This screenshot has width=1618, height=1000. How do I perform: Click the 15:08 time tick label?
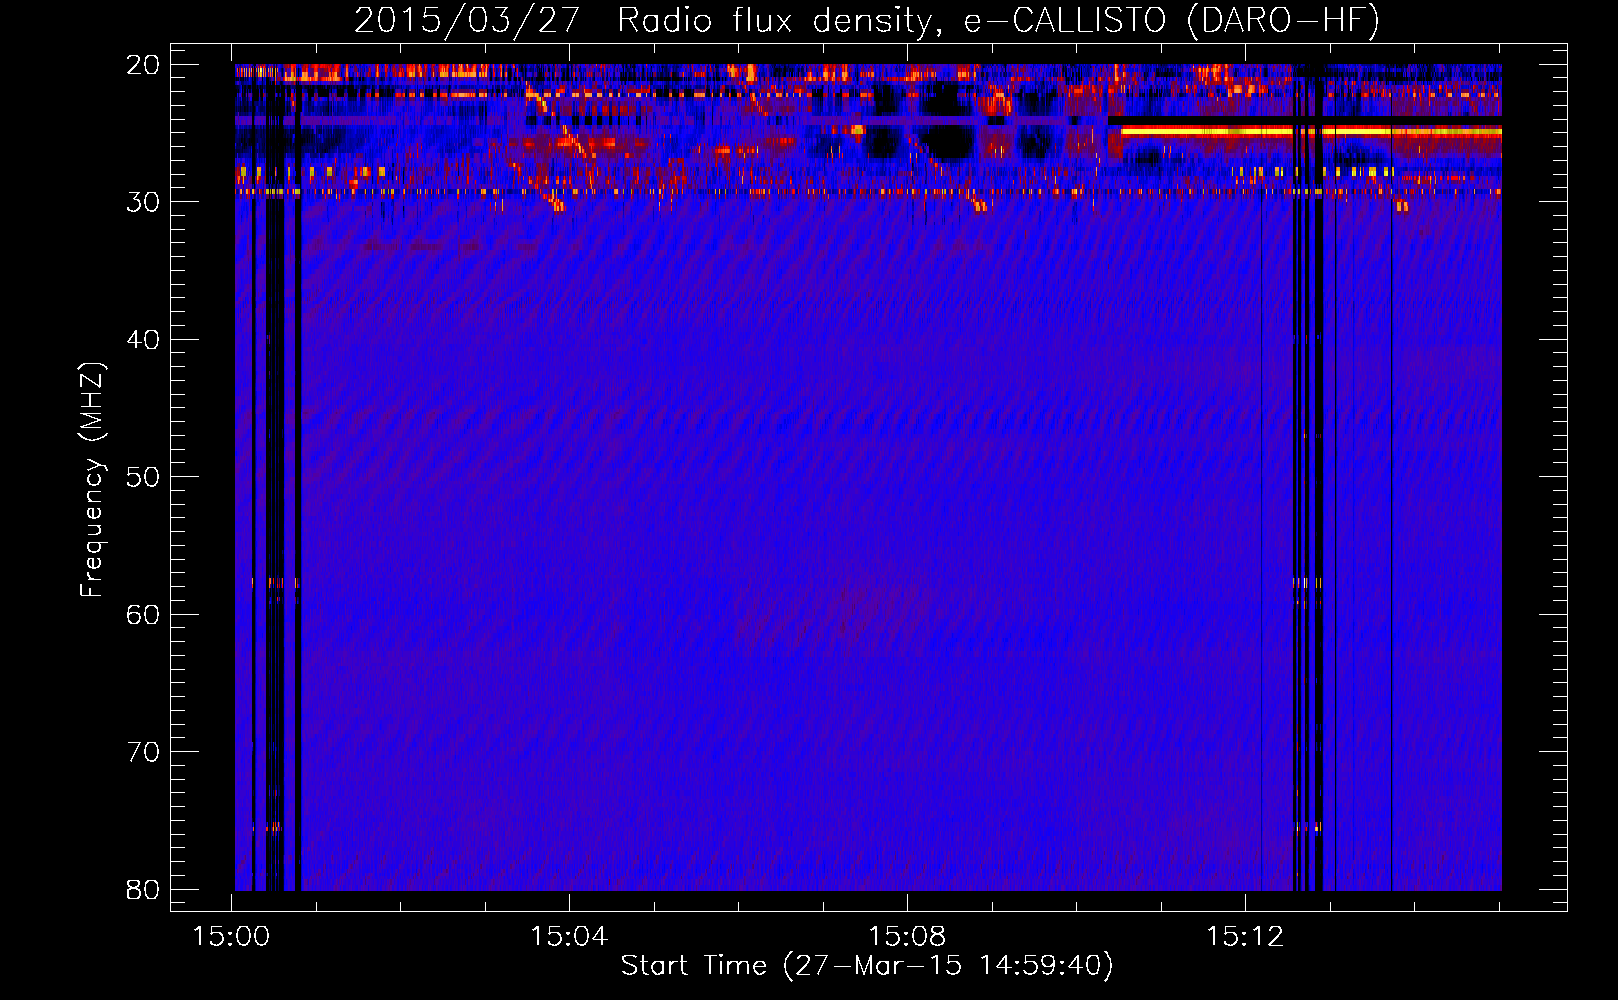[x=907, y=937]
